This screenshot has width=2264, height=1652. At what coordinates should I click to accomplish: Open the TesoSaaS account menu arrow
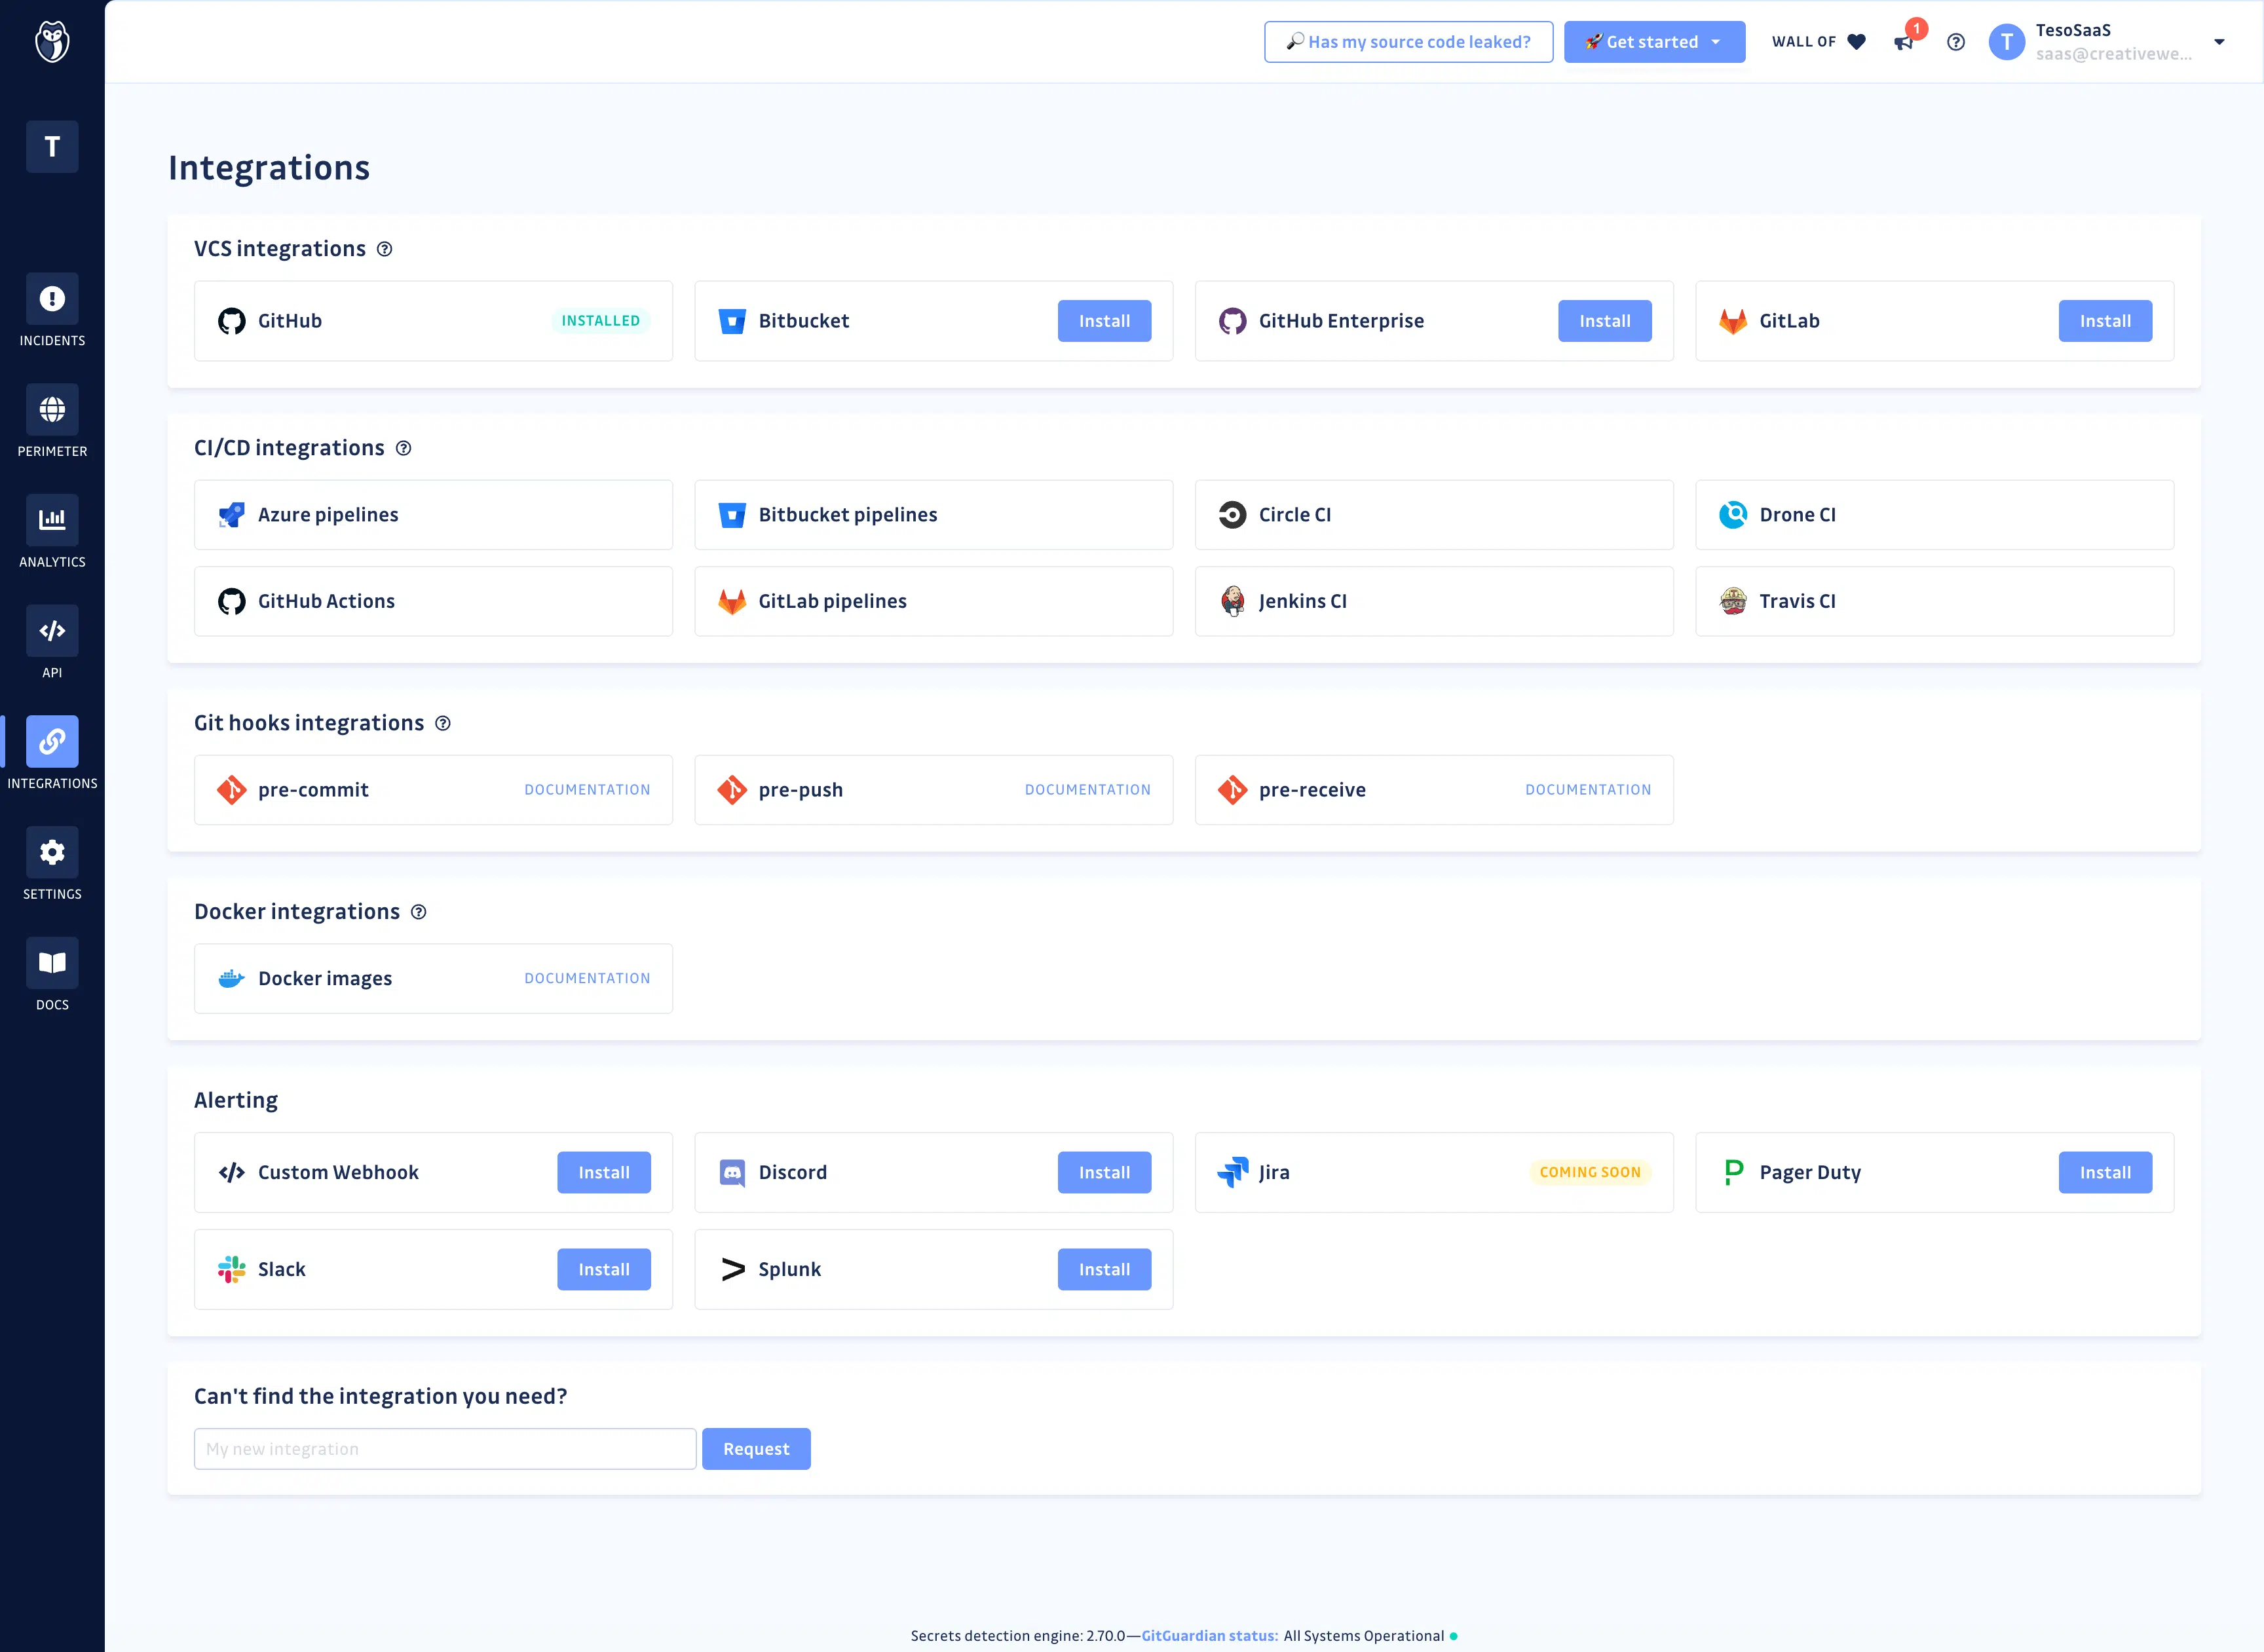coord(2219,42)
